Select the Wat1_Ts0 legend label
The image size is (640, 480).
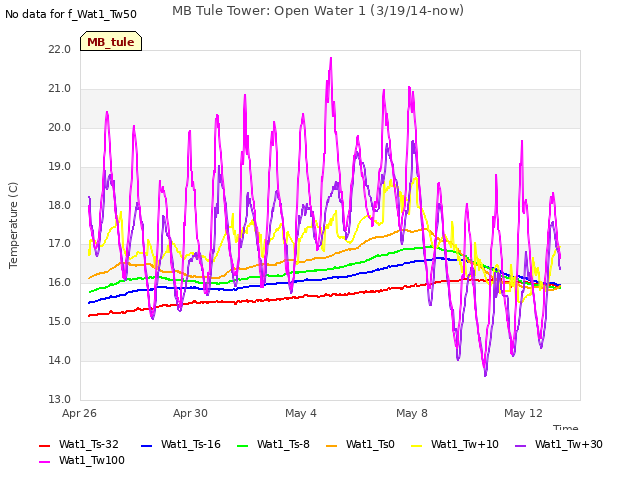tap(370, 444)
